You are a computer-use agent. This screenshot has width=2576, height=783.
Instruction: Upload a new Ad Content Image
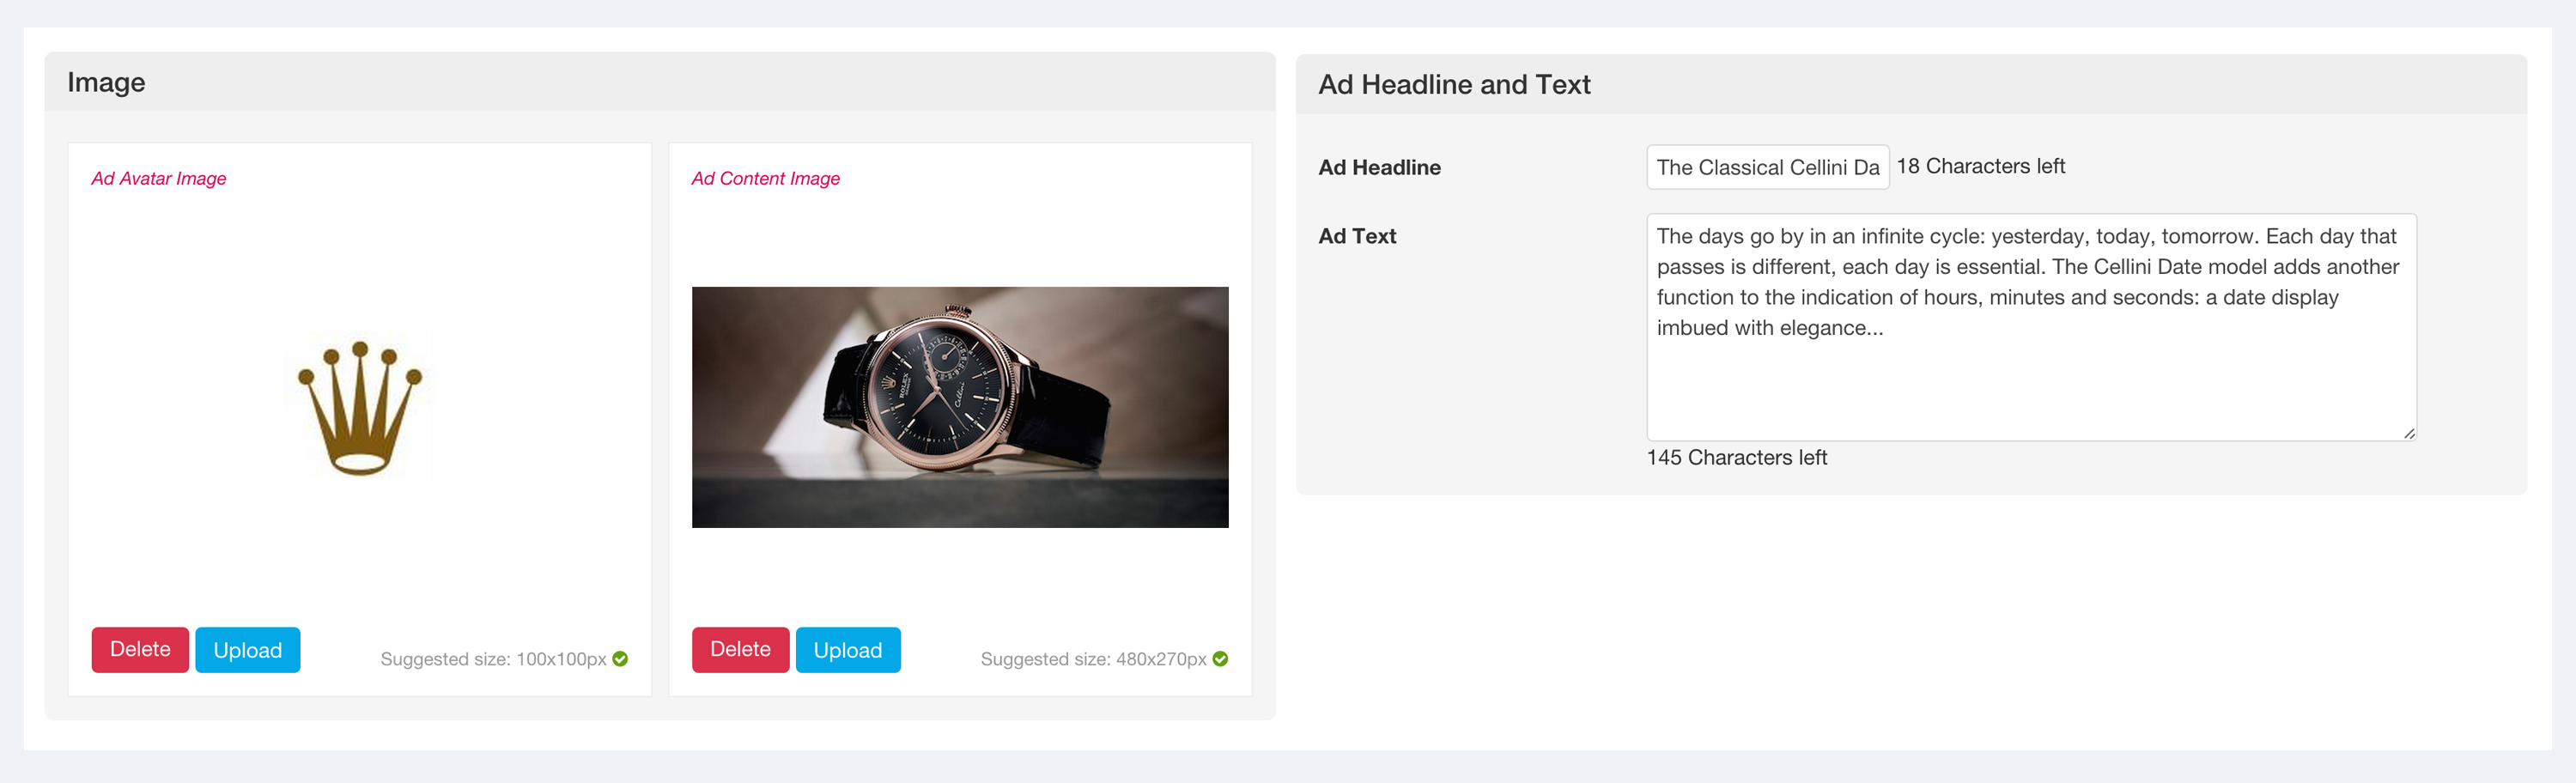[x=848, y=650]
